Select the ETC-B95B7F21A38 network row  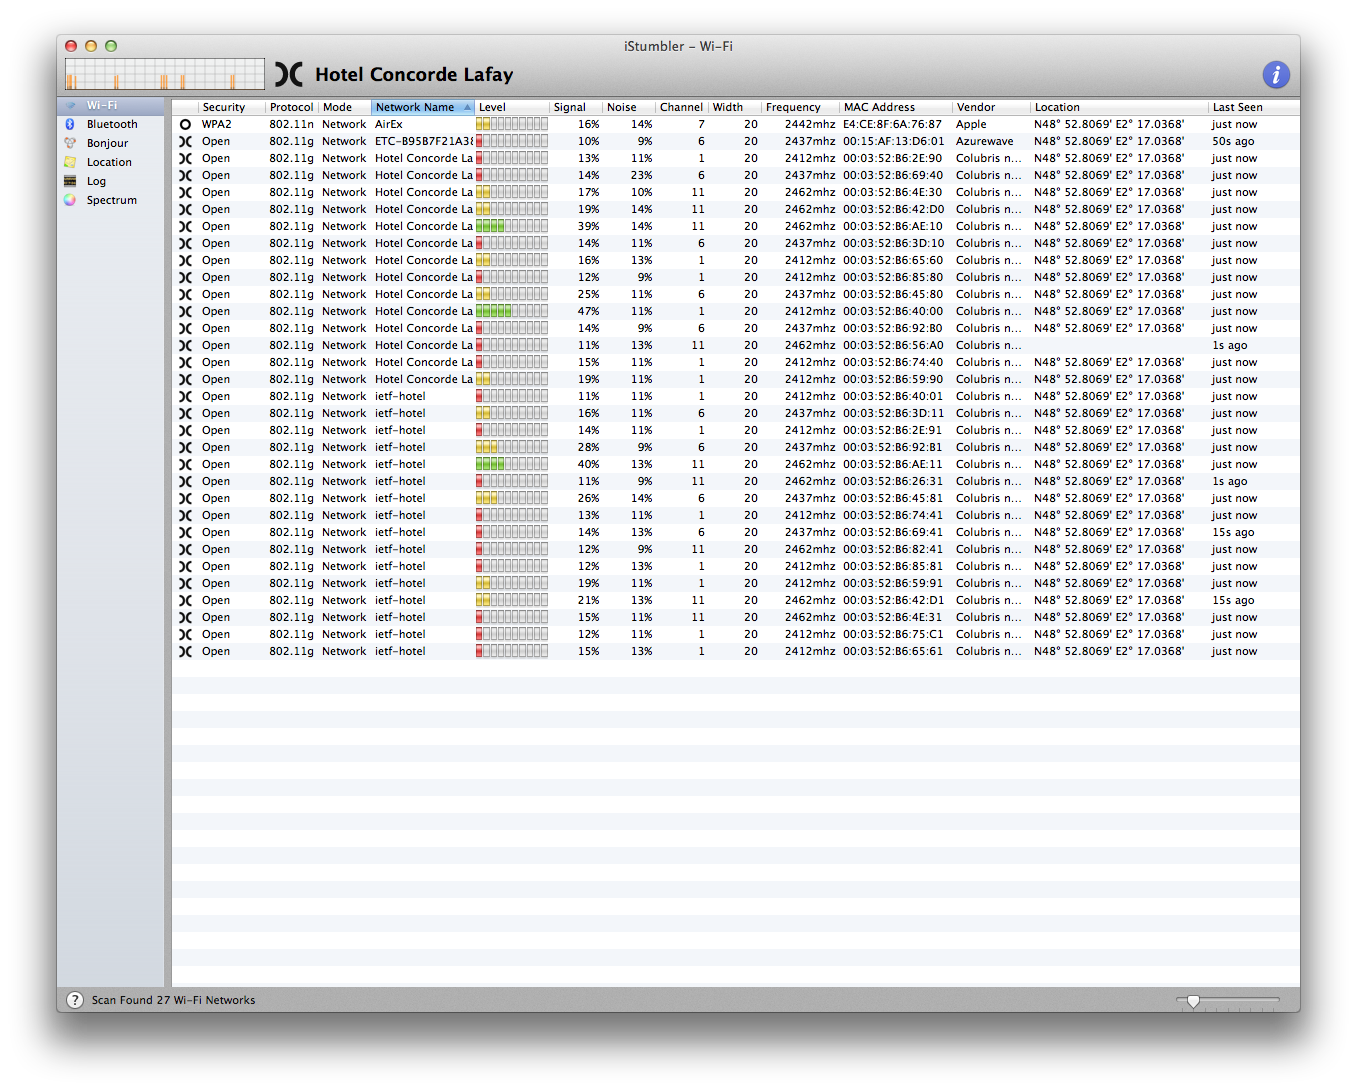coord(736,141)
